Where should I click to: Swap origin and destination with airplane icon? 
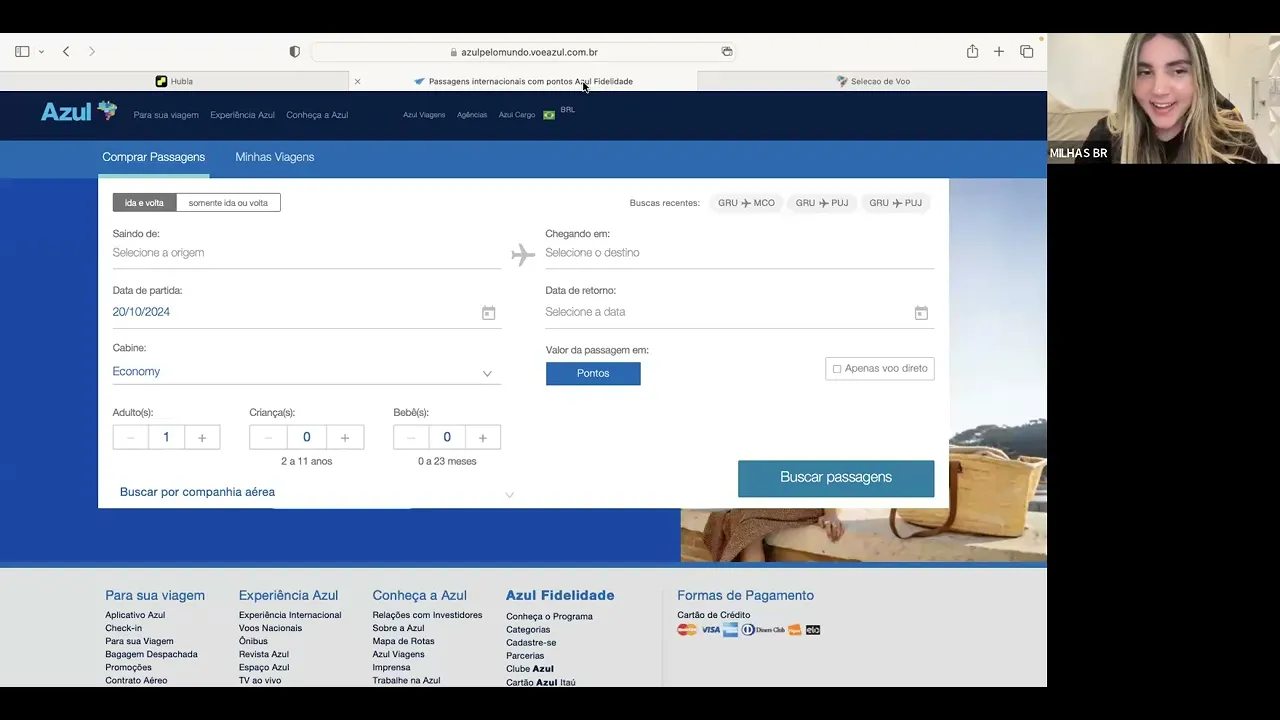coord(523,255)
